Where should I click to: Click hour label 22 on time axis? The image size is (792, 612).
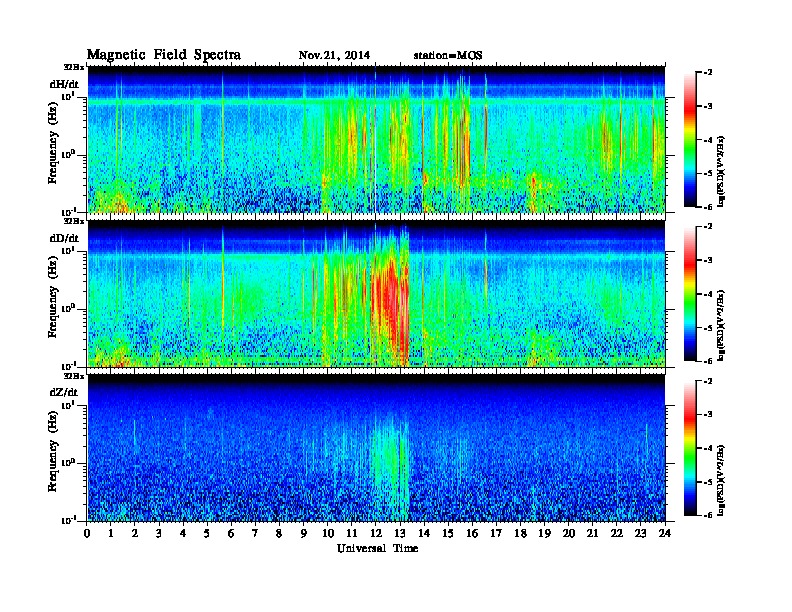(617, 534)
